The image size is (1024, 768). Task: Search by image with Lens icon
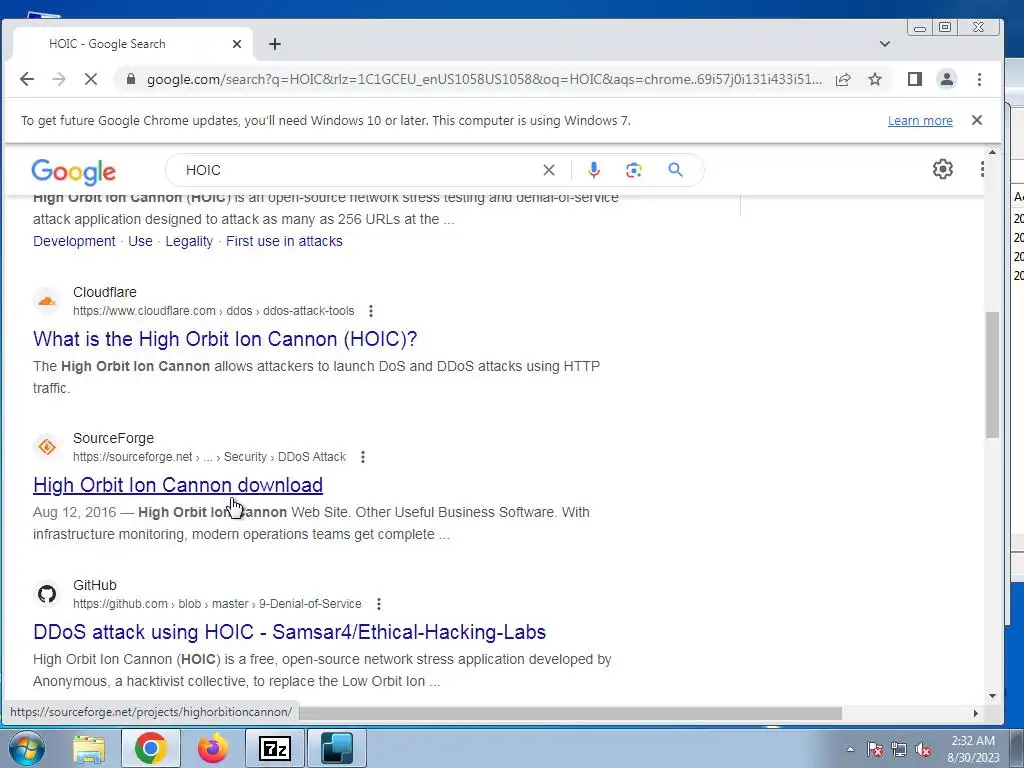(x=633, y=170)
